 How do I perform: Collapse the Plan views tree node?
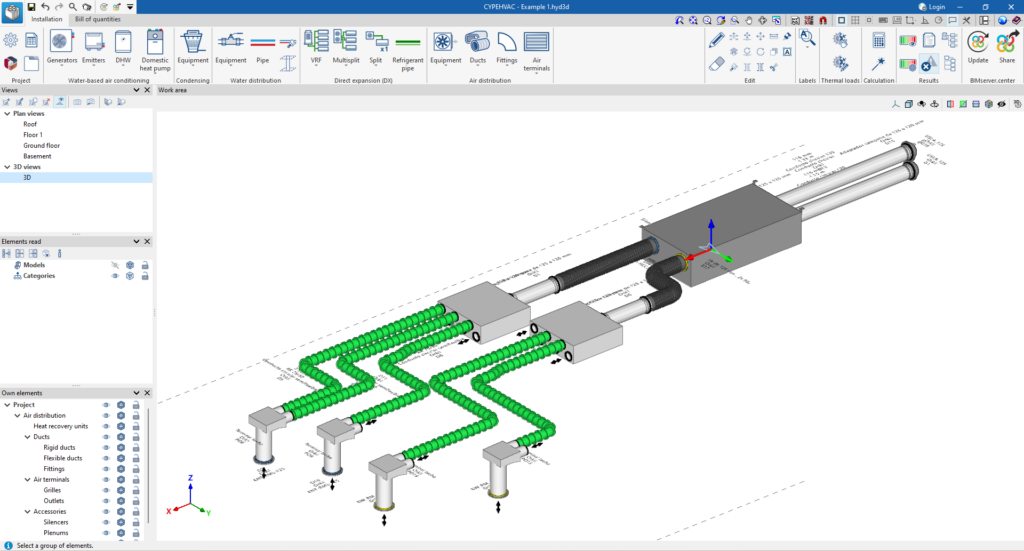point(7,113)
